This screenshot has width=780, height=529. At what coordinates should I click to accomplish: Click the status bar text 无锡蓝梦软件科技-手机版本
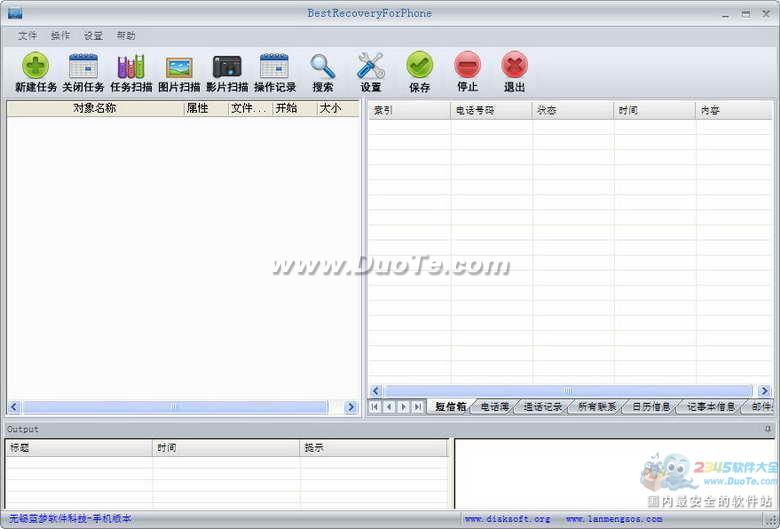pos(70,519)
